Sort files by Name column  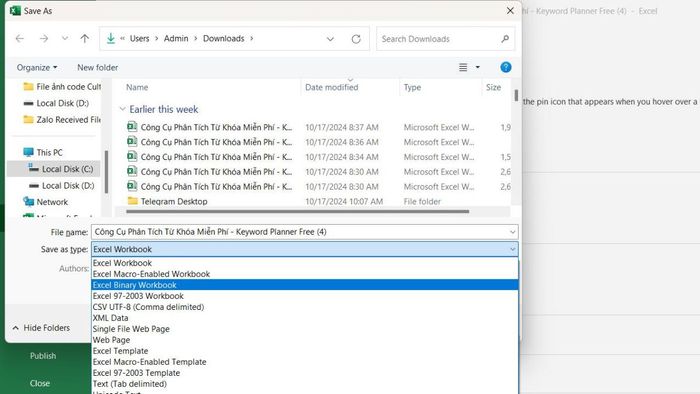(137, 87)
